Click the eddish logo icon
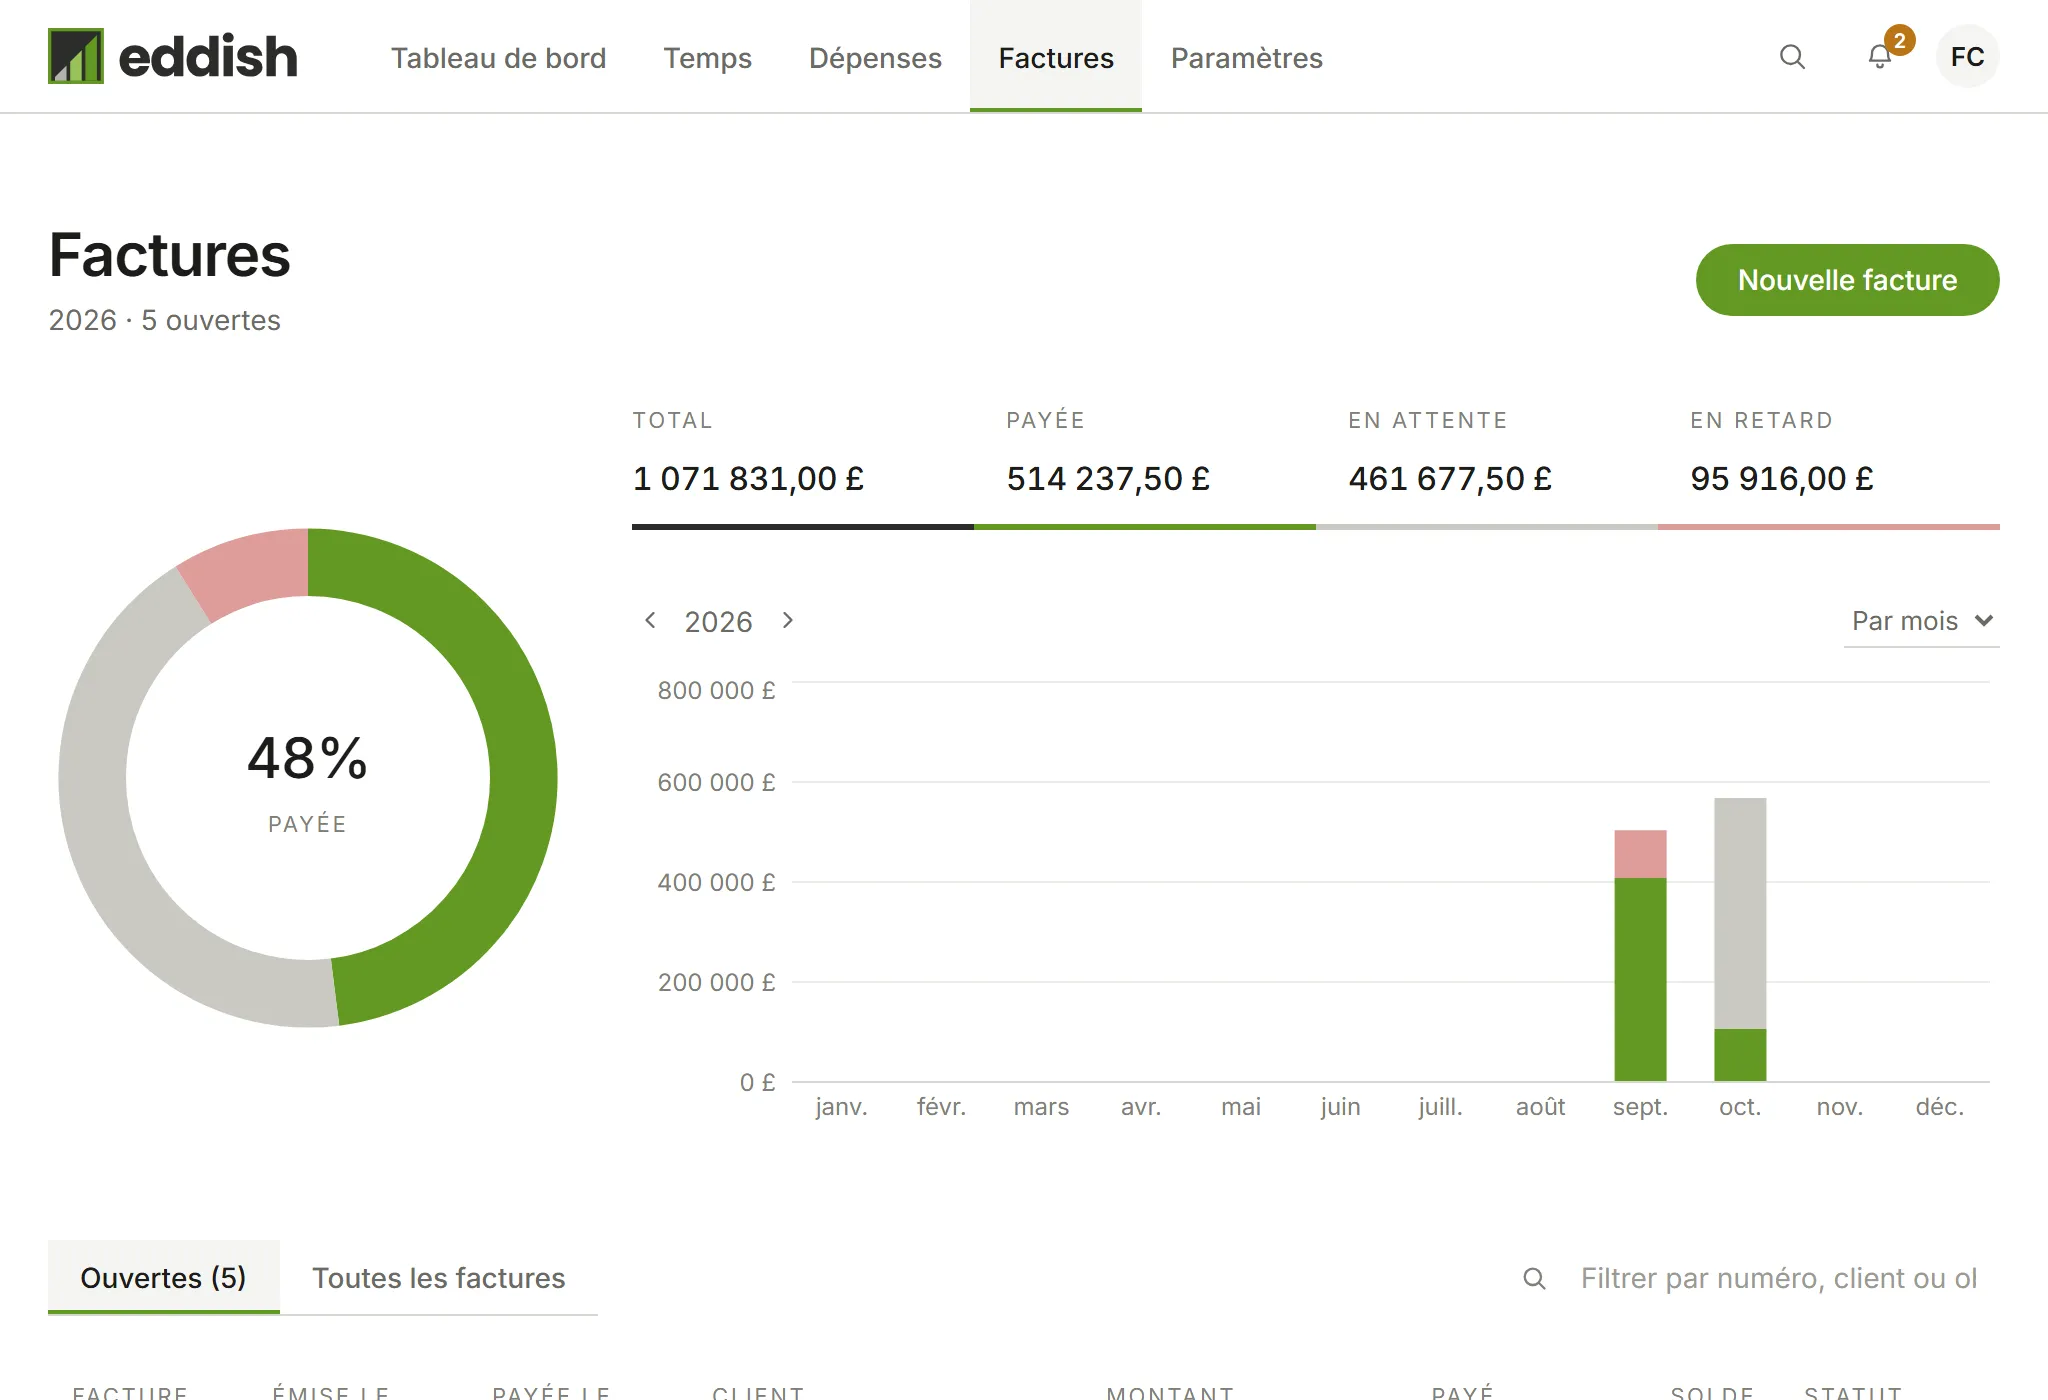Image resolution: width=2048 pixels, height=1400 pixels. (x=76, y=56)
